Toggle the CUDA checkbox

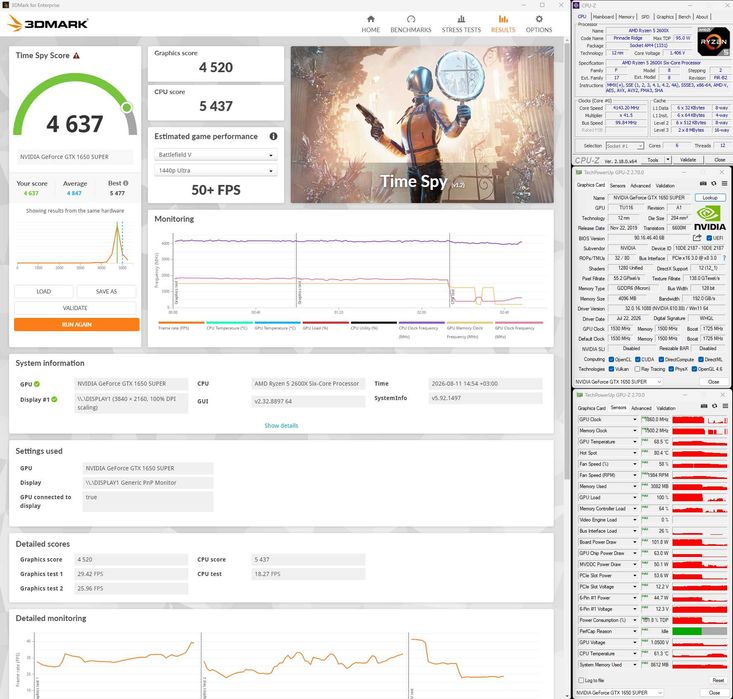(638, 359)
